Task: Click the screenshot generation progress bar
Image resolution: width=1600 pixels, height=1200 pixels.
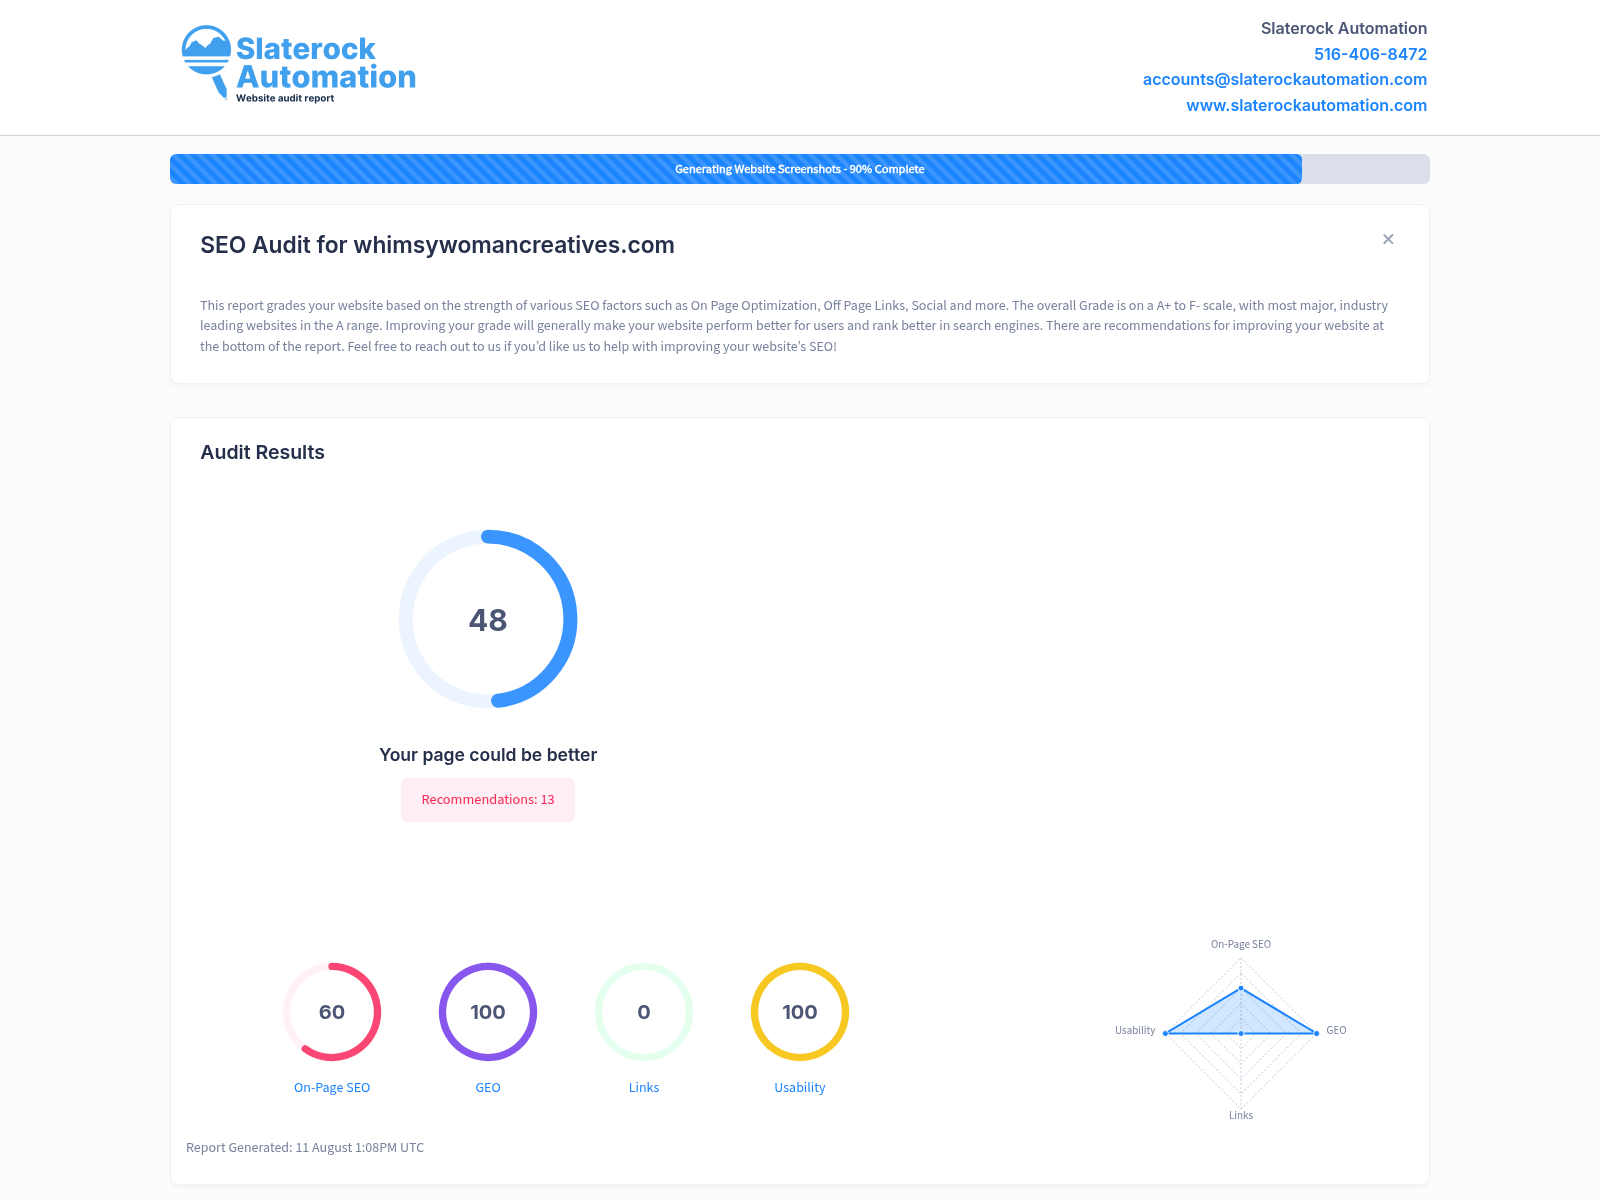Action: (x=800, y=169)
